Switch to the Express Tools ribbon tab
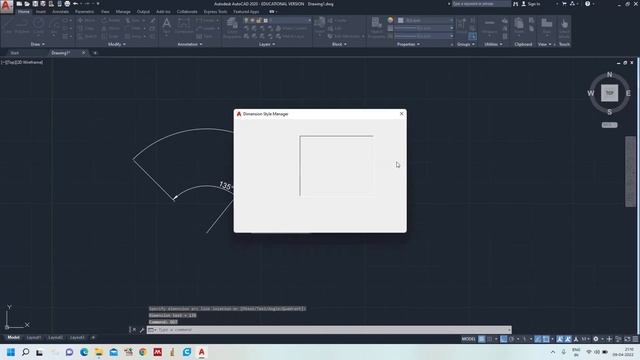 (x=216, y=11)
